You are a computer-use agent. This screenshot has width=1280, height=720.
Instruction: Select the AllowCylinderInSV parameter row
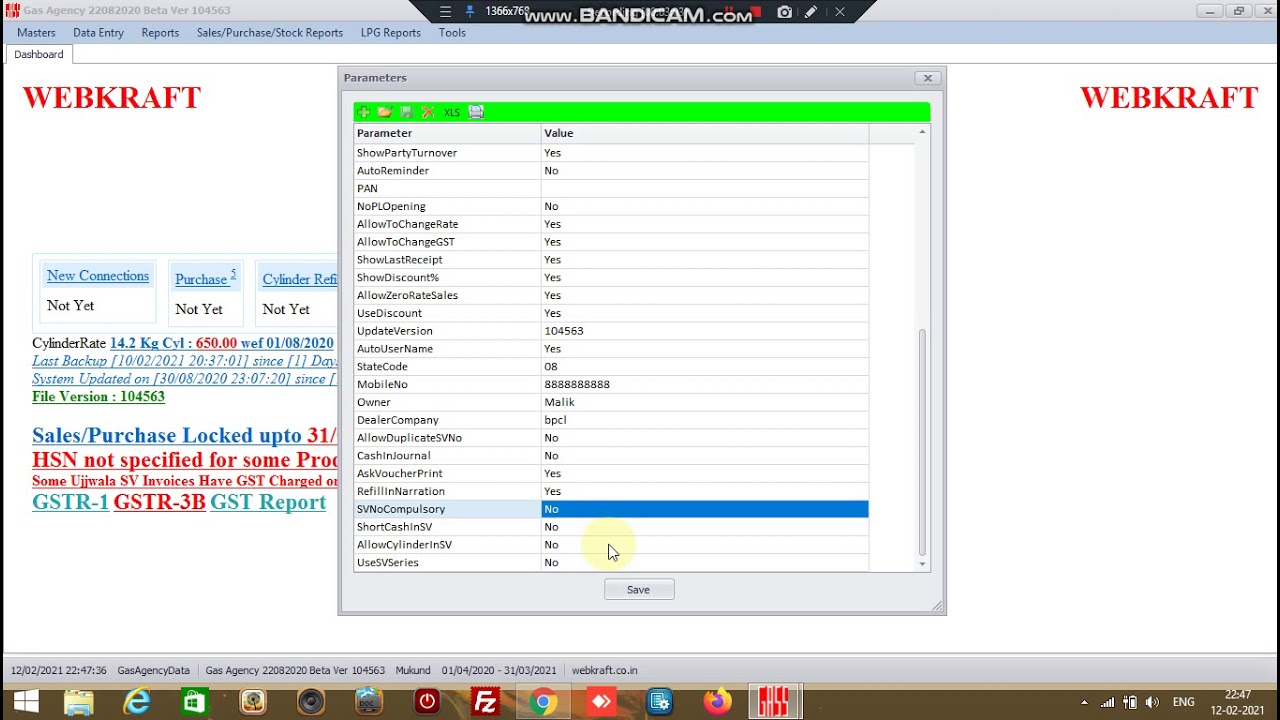tap(611, 545)
